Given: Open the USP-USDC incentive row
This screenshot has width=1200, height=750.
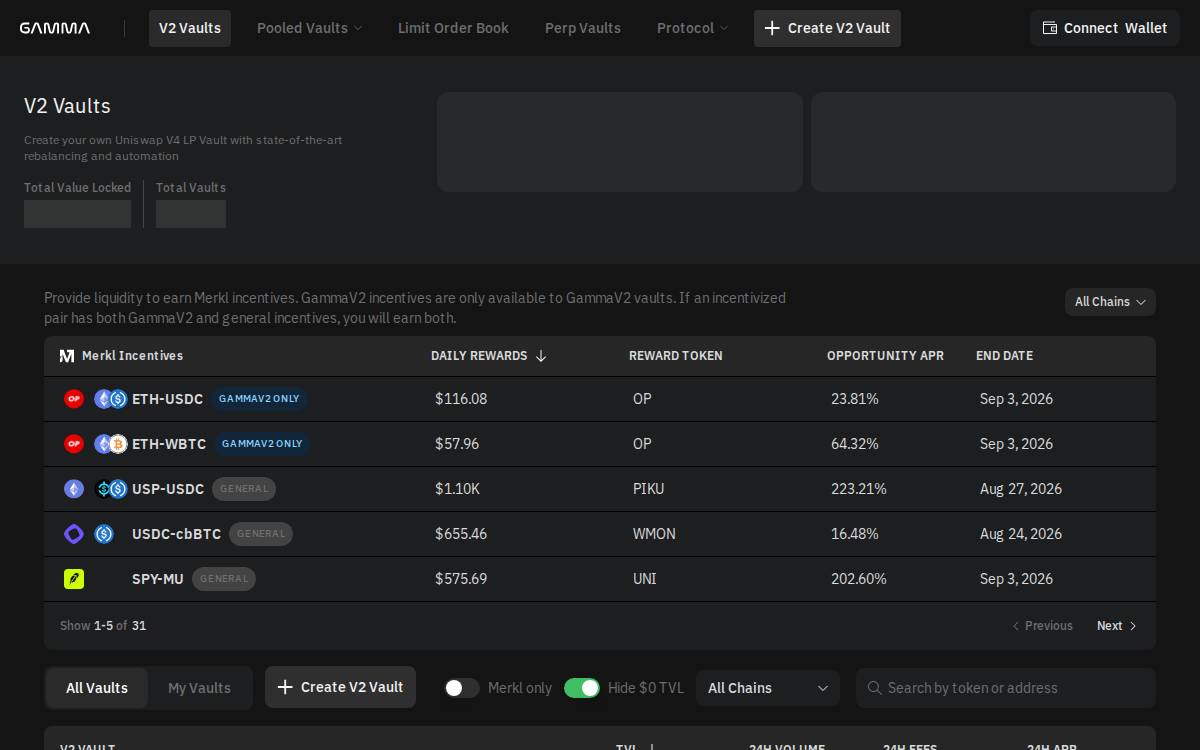Looking at the screenshot, I should click(600, 489).
